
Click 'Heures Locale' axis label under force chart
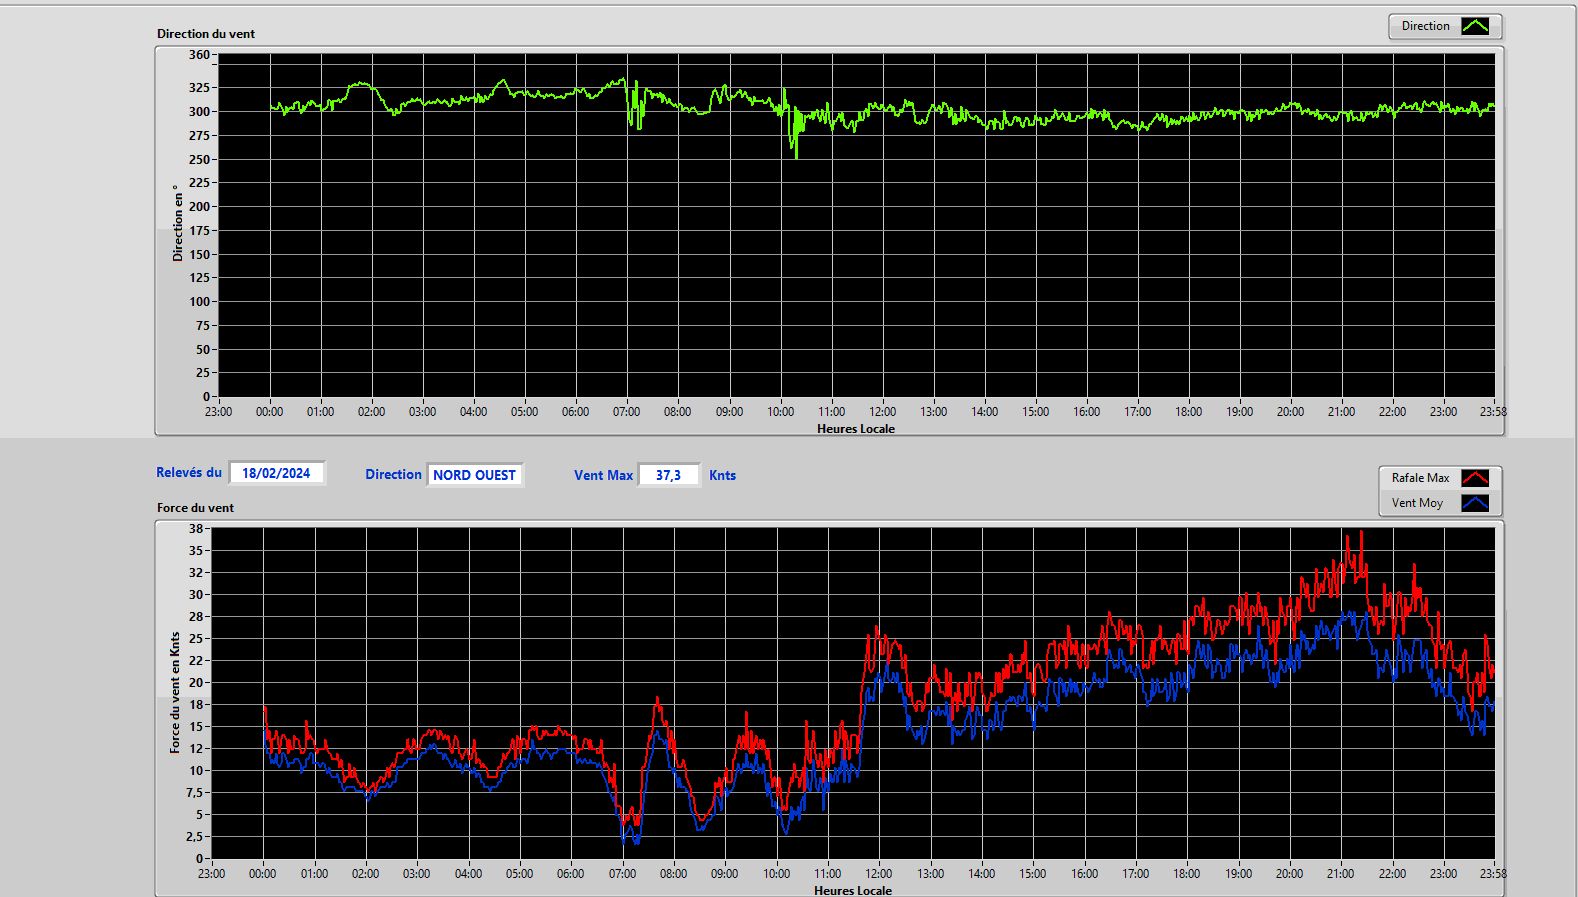click(x=853, y=890)
